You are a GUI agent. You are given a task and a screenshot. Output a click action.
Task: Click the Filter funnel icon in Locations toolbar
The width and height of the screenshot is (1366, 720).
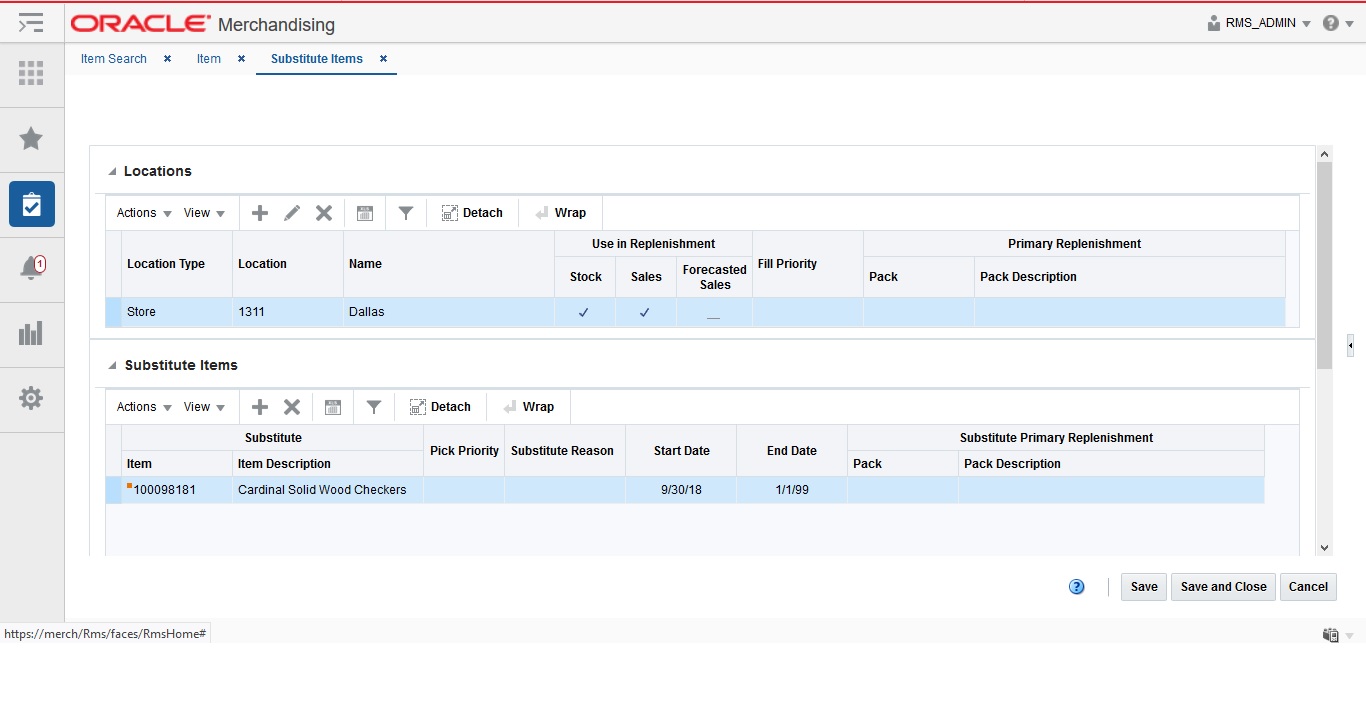(x=406, y=213)
